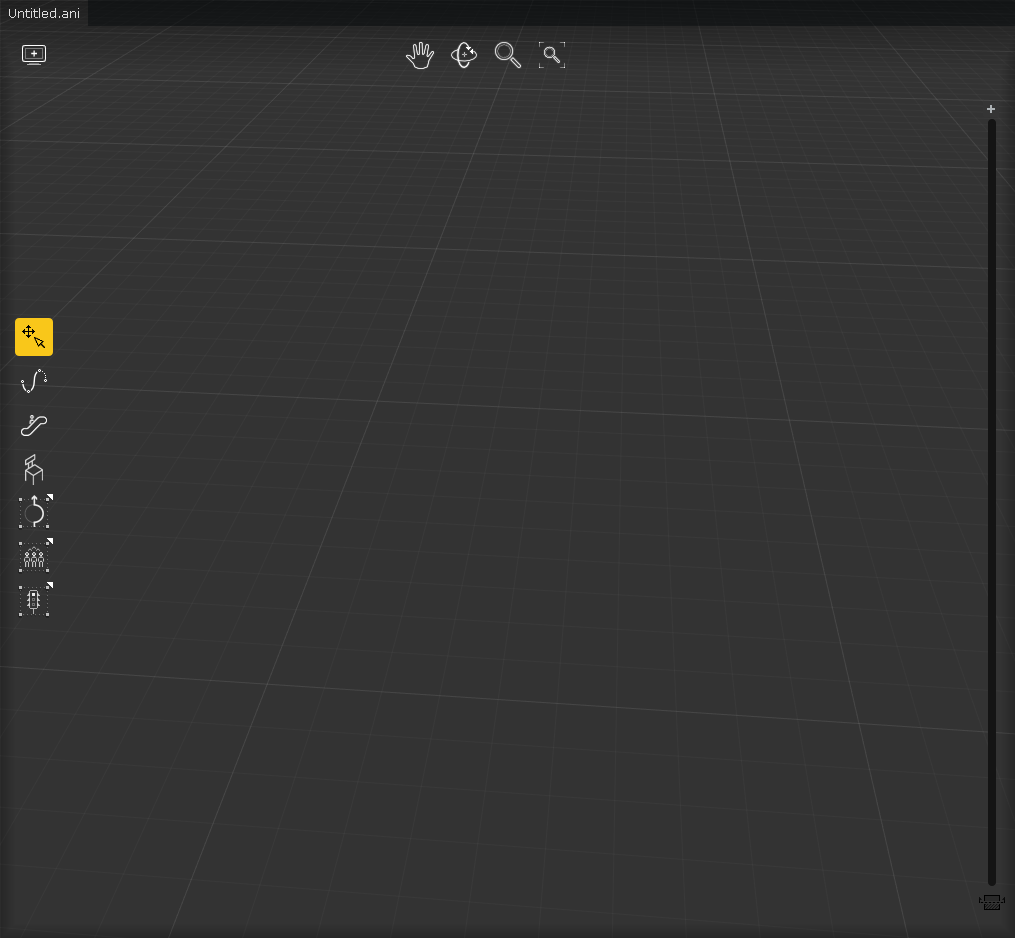Choose the Path curve drawing tool
1015x938 pixels.
click(x=33, y=381)
